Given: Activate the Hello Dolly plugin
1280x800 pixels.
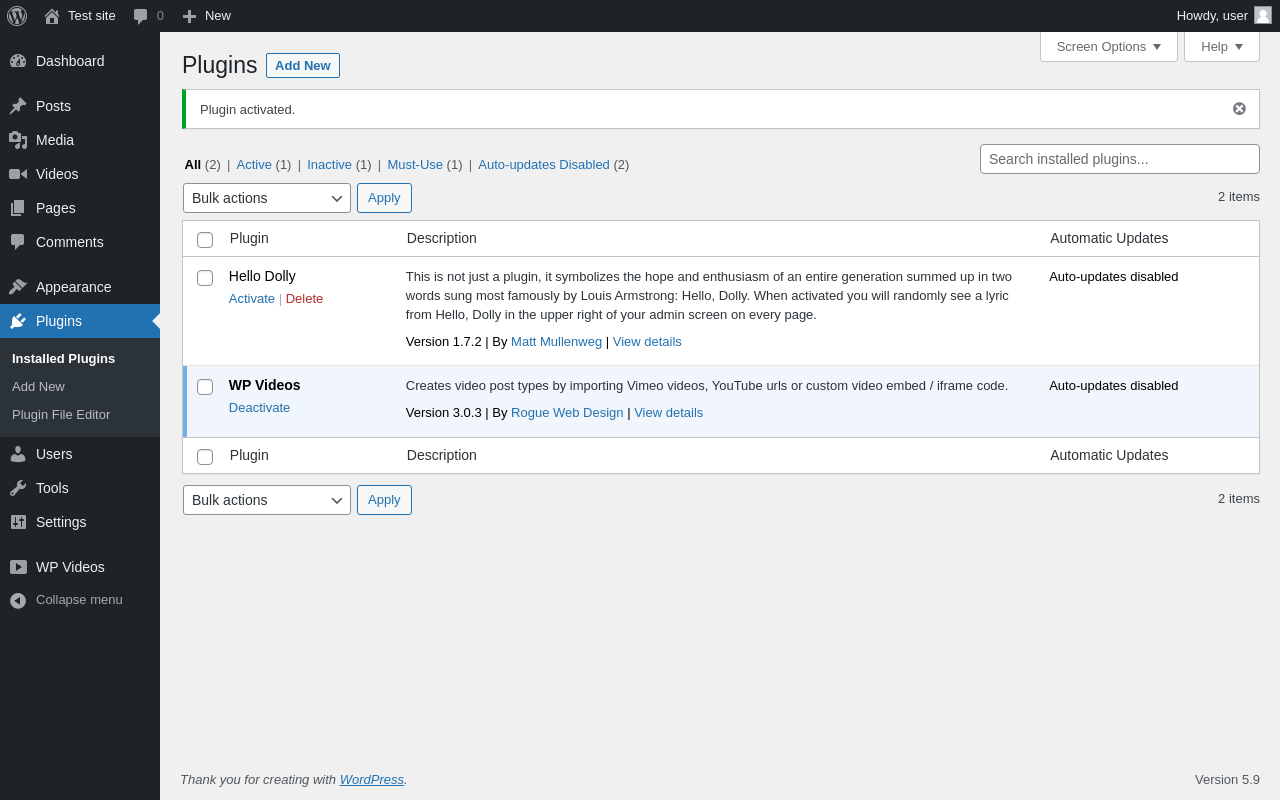Looking at the screenshot, I should tap(252, 299).
